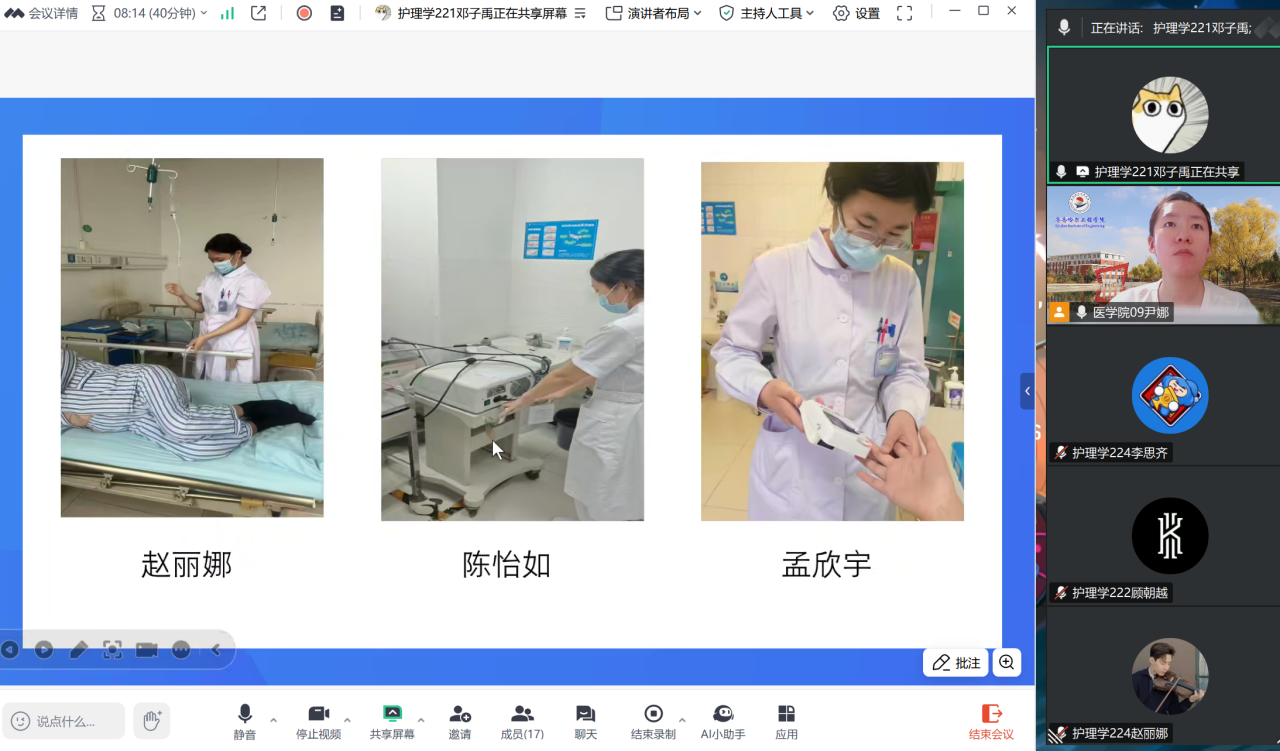Click the zoom-in magnifier beside 批注
The width and height of the screenshot is (1280, 751).
click(1006, 662)
